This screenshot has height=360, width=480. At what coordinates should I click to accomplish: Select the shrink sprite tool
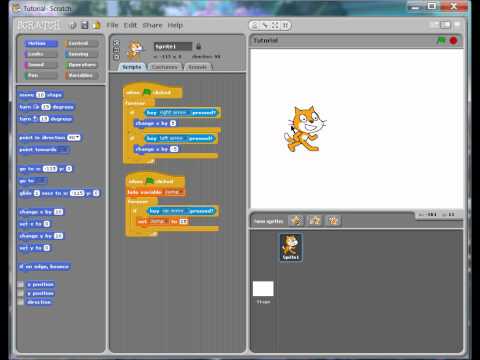(285, 25)
